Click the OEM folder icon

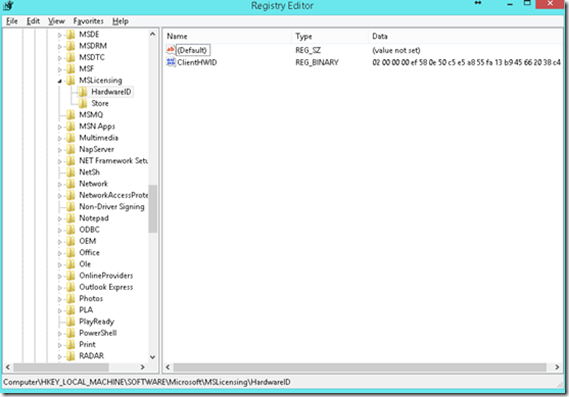pyautogui.click(x=71, y=241)
